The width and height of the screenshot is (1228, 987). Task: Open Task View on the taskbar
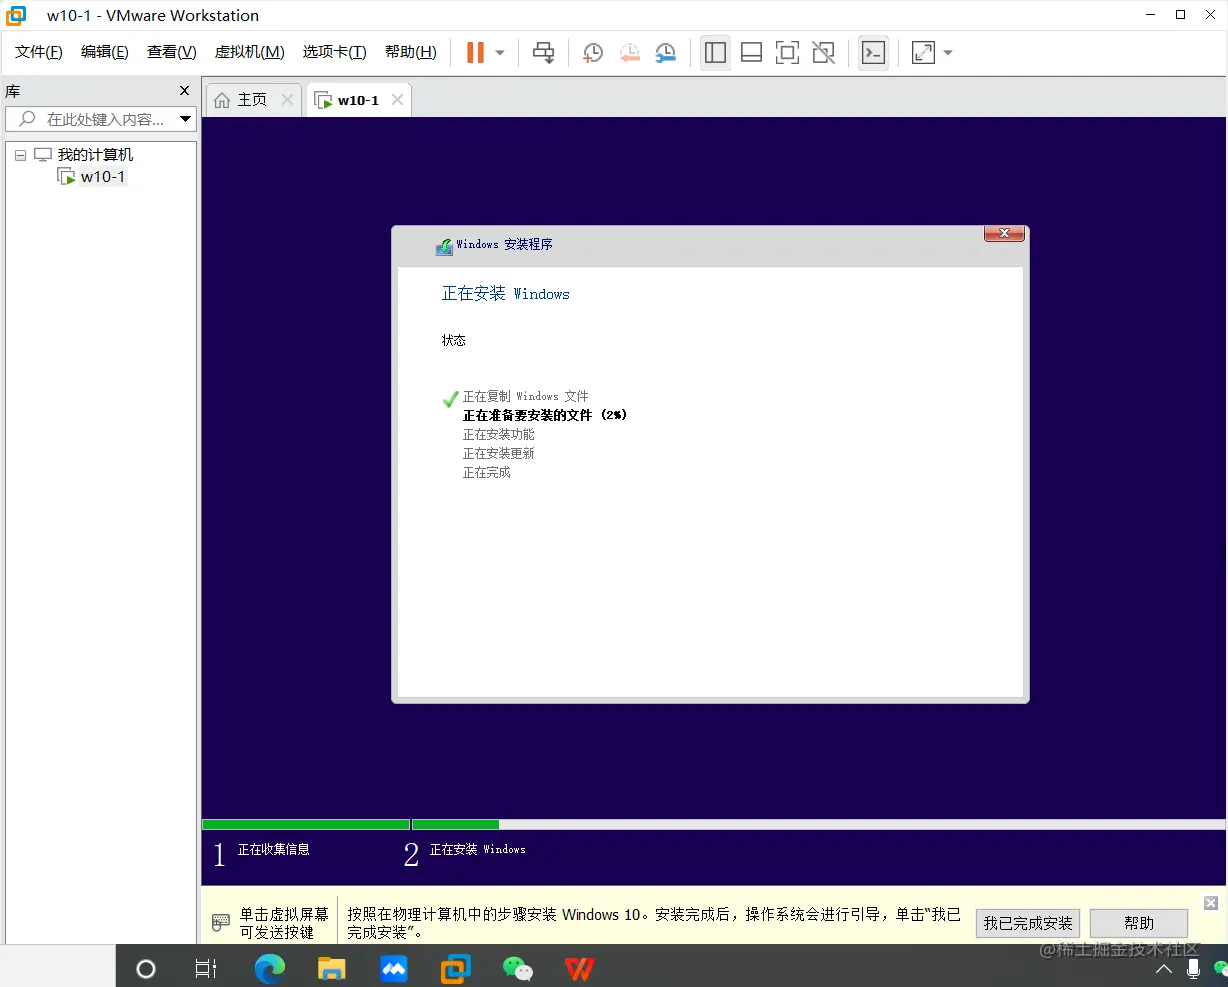pyautogui.click(x=206, y=968)
